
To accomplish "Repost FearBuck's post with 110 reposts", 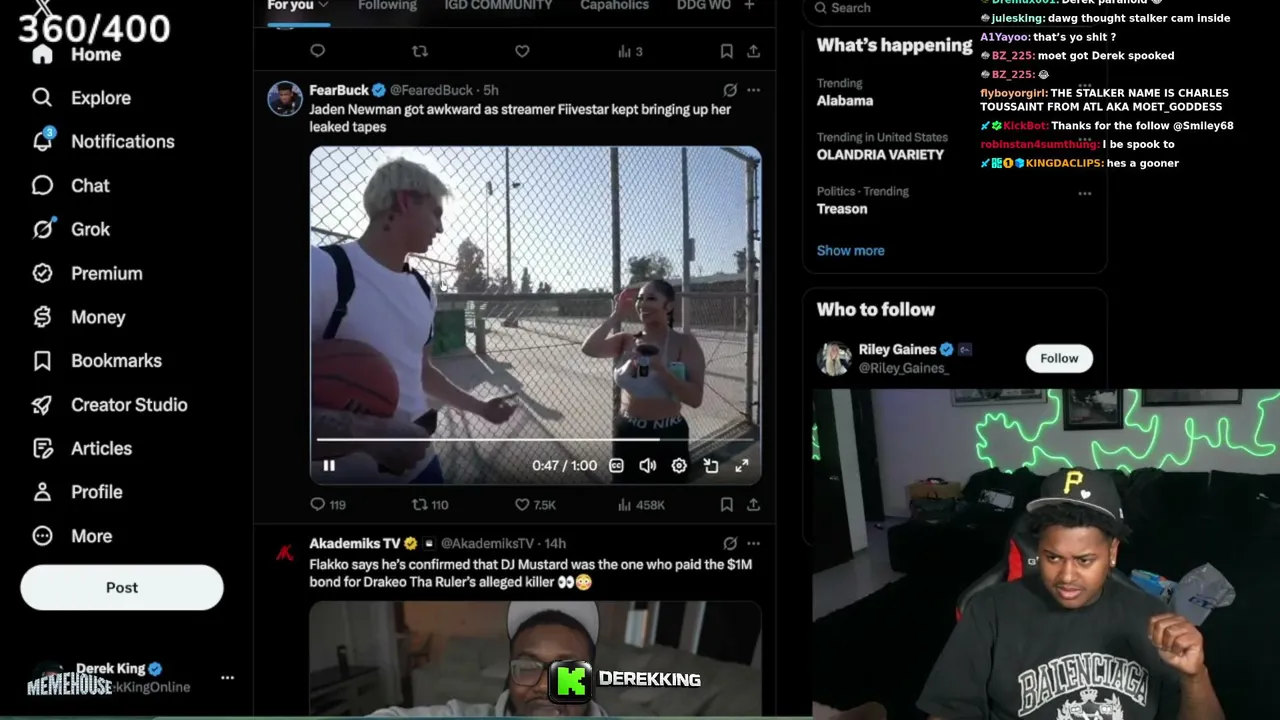I will pos(430,505).
